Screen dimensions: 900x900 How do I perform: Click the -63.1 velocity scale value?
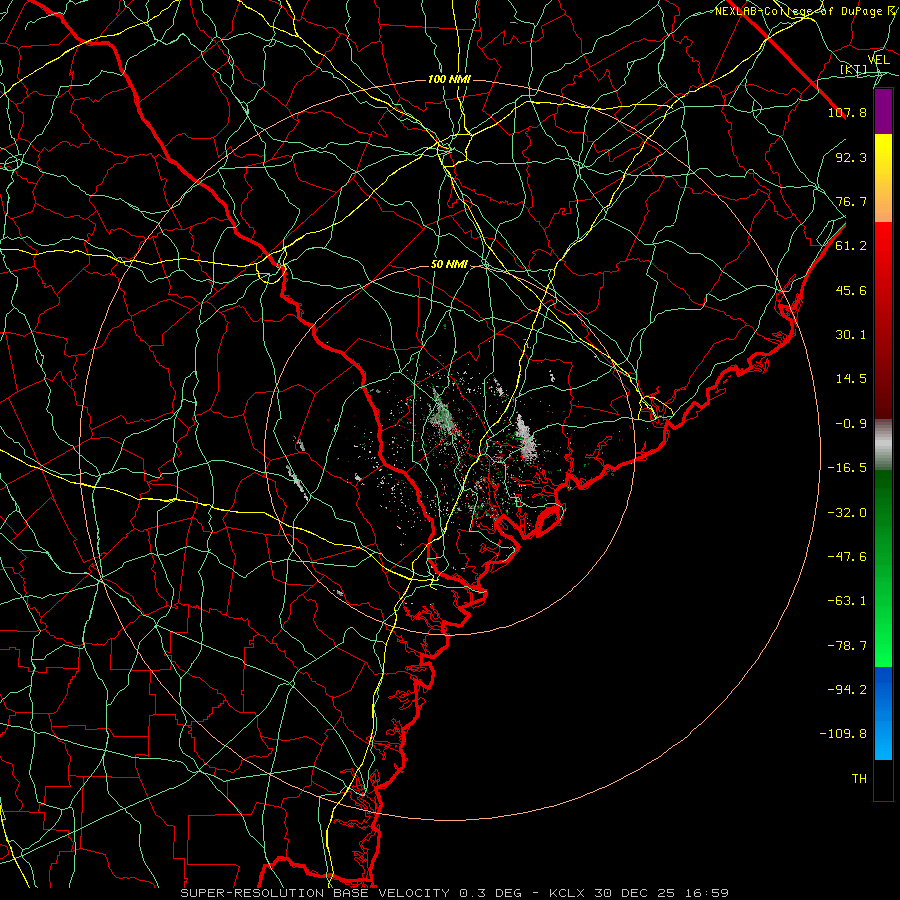pyautogui.click(x=847, y=601)
